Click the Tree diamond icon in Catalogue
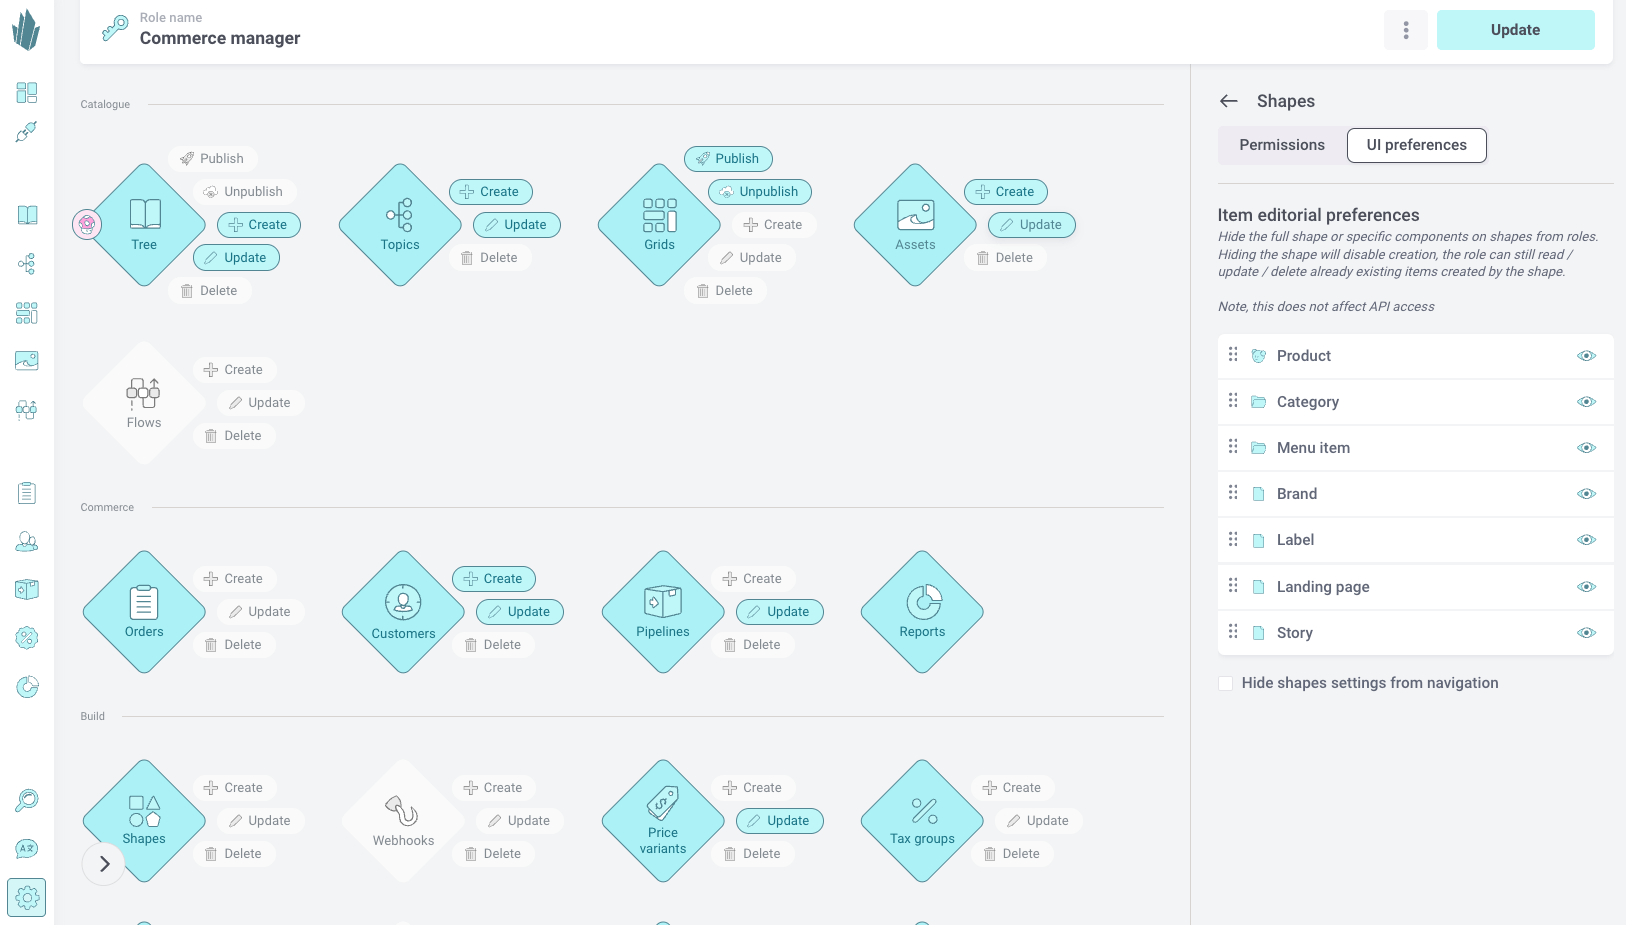Image resolution: width=1626 pixels, height=925 pixels. point(145,225)
